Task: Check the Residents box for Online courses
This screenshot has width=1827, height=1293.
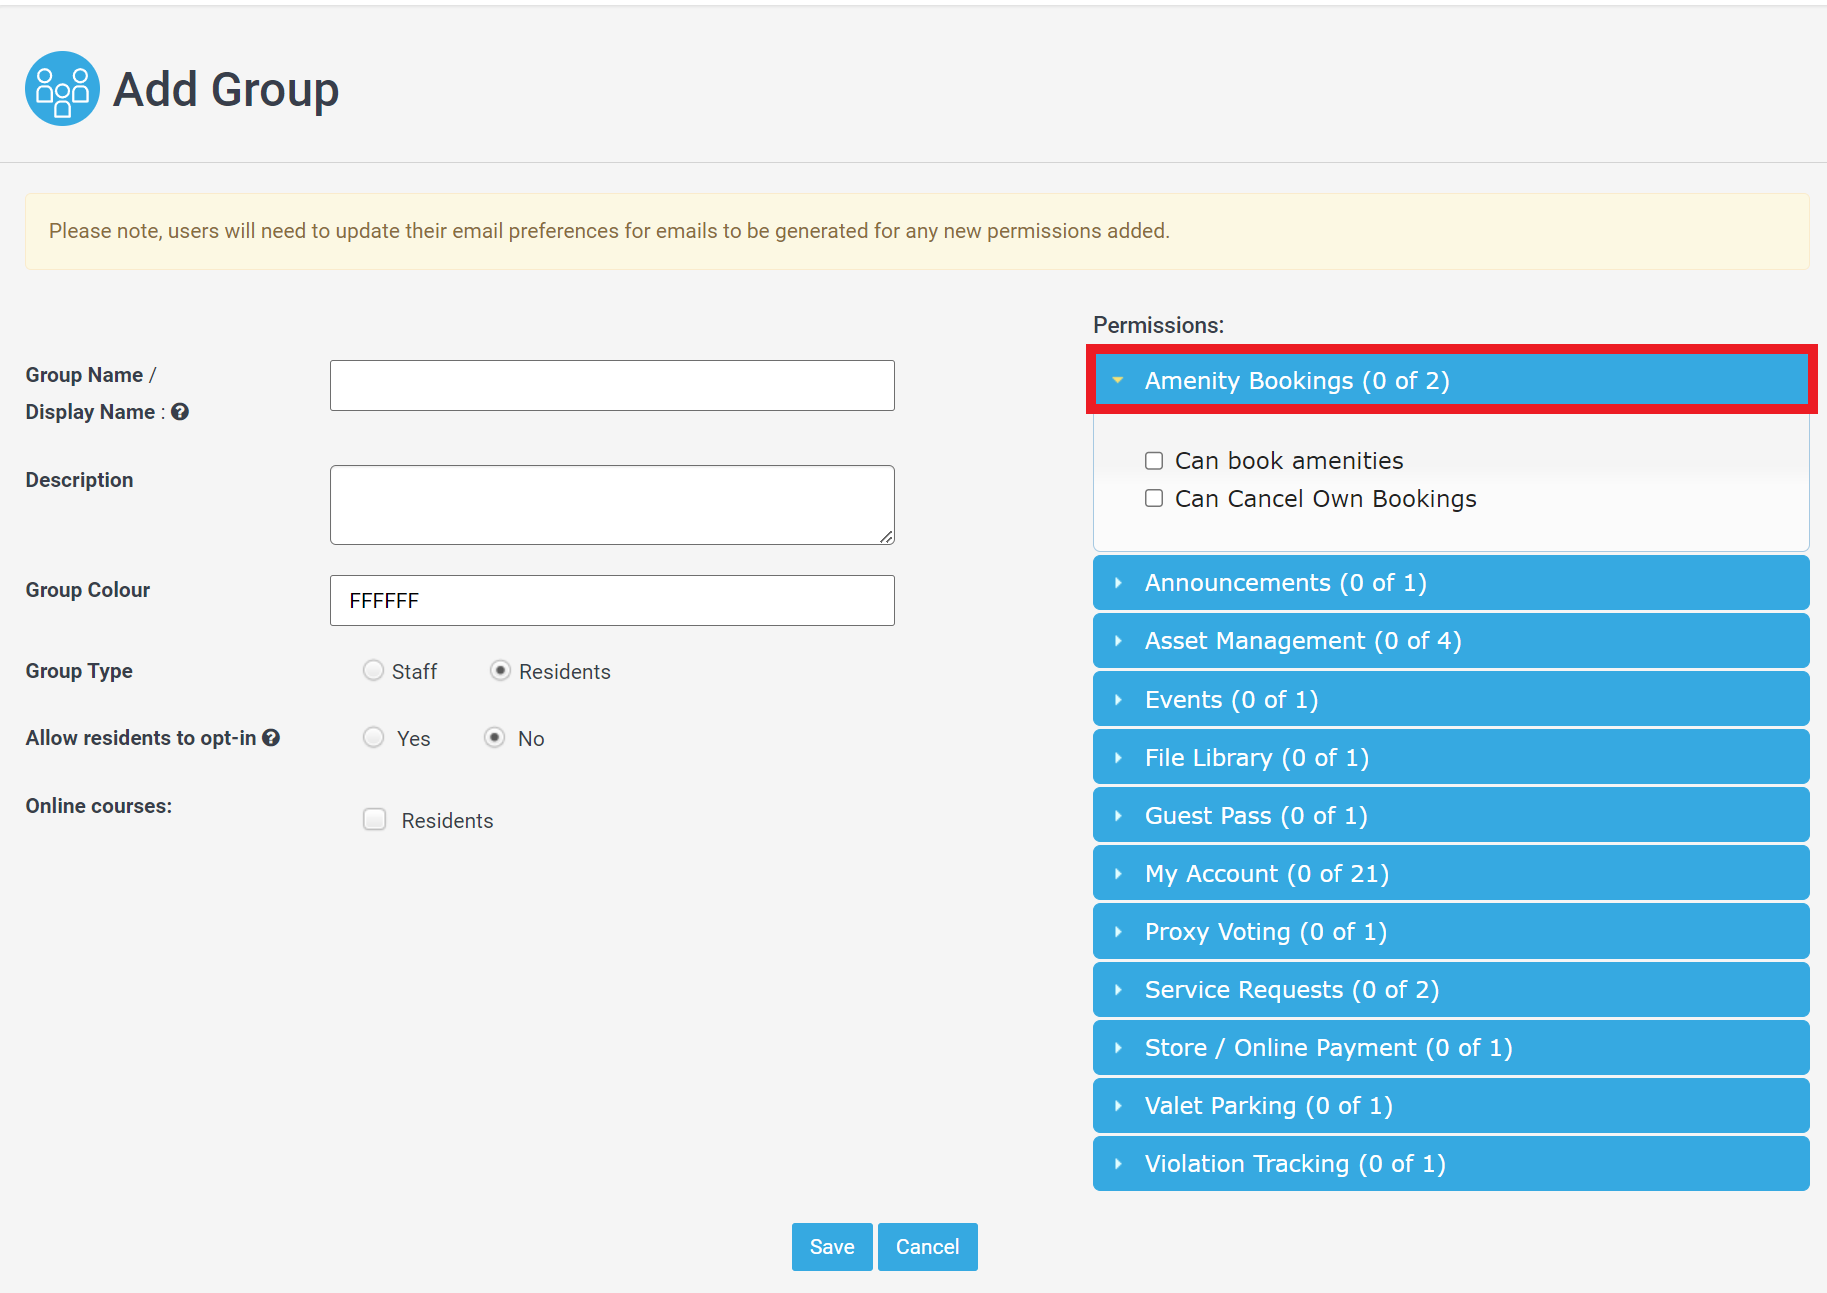Action: click(374, 819)
